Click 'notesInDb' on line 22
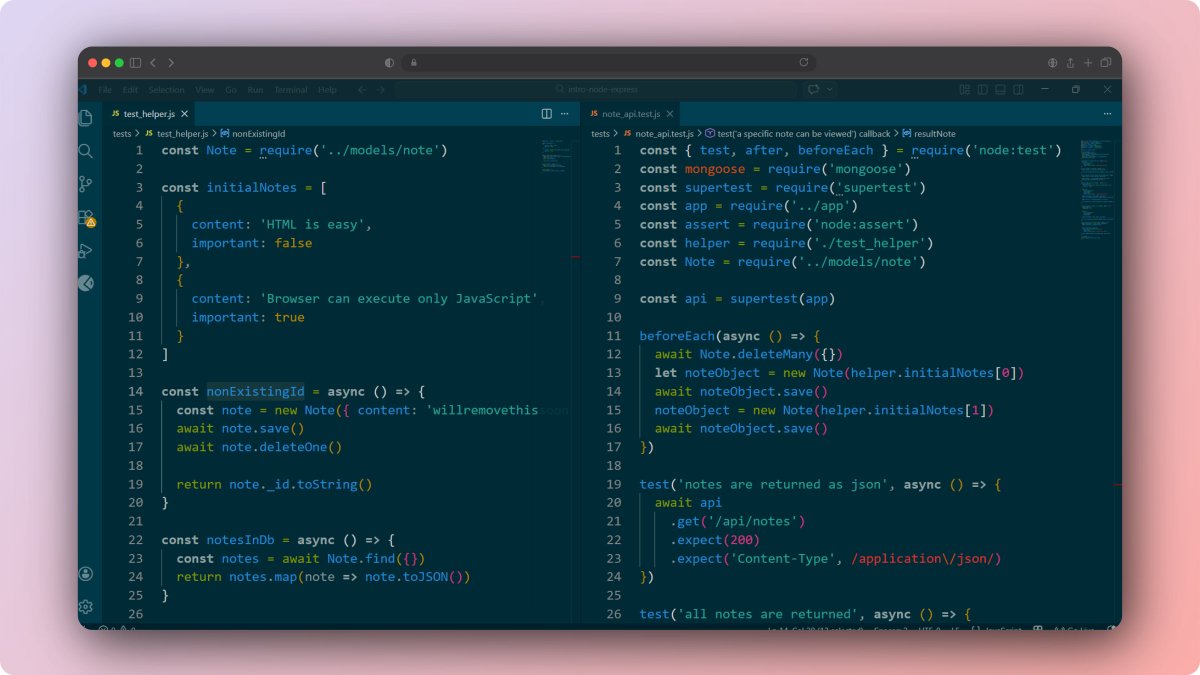The image size is (1200, 675). [x=240, y=539]
